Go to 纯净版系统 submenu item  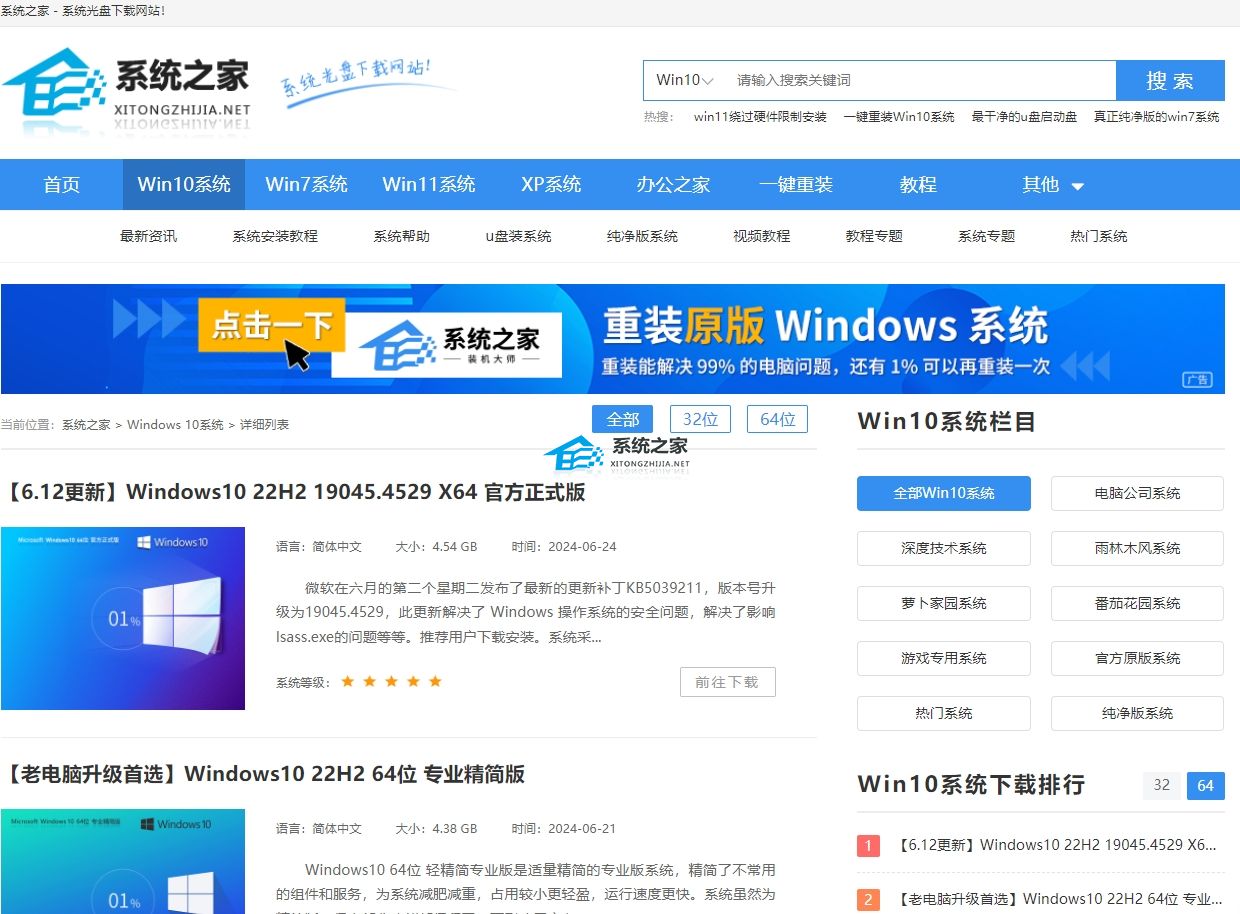coord(642,236)
